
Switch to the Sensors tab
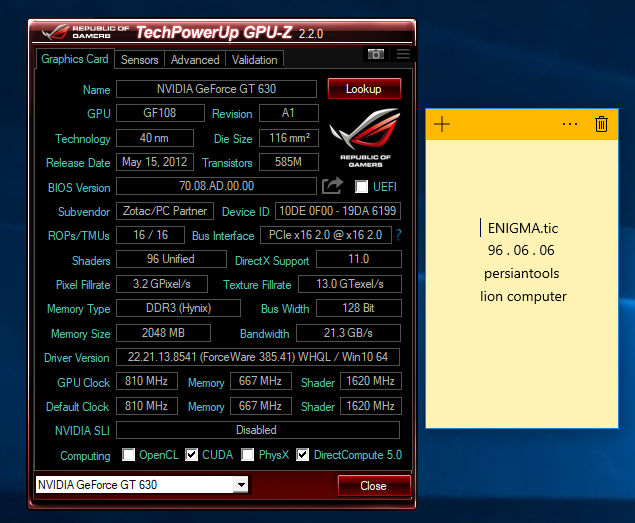coord(139,60)
